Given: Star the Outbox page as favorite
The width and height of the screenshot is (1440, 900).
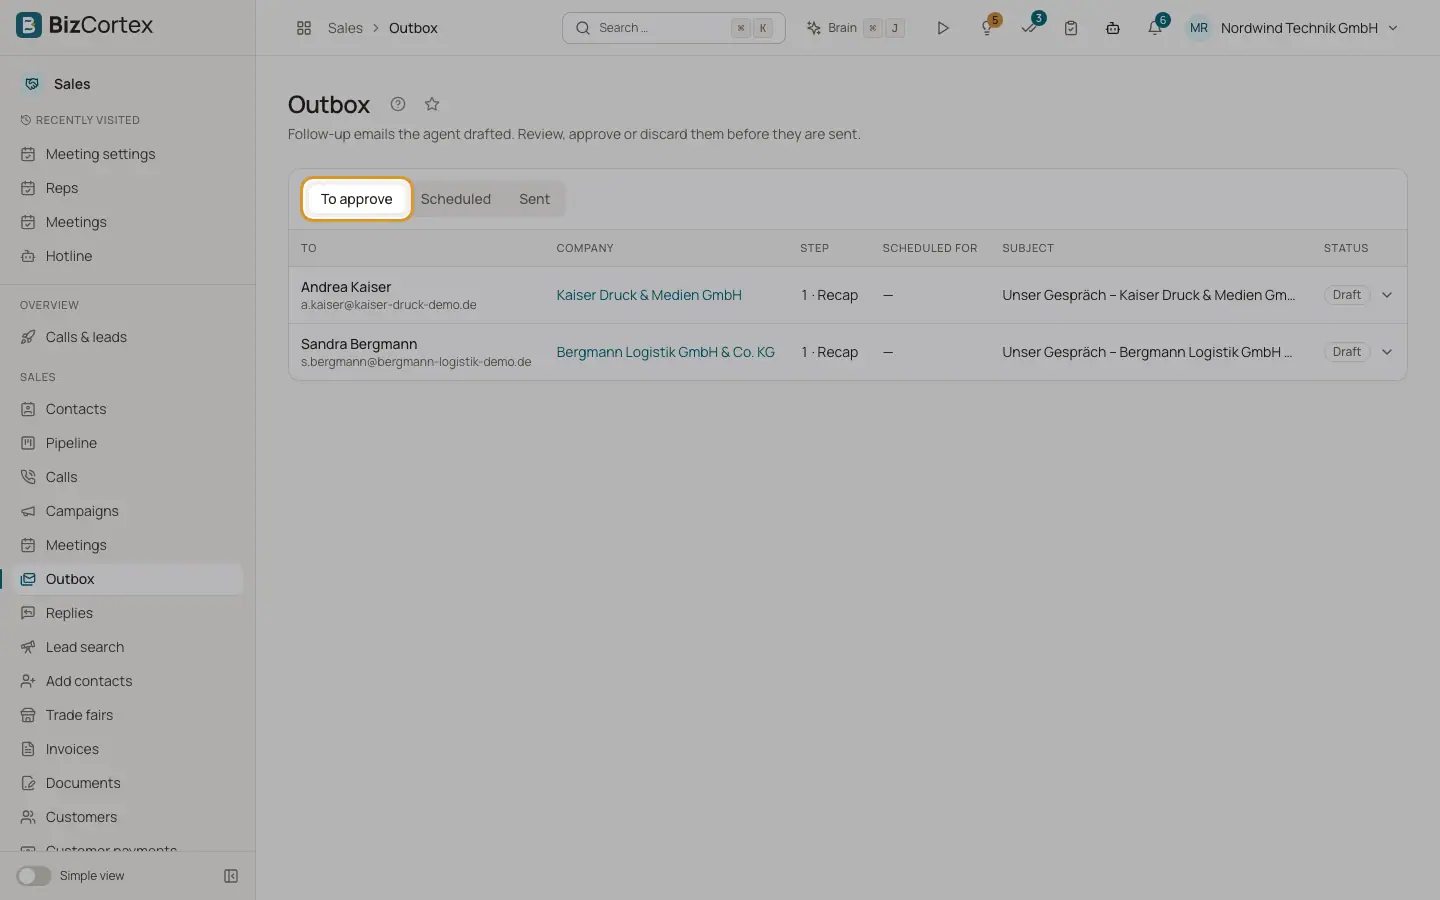Looking at the screenshot, I should 432,104.
